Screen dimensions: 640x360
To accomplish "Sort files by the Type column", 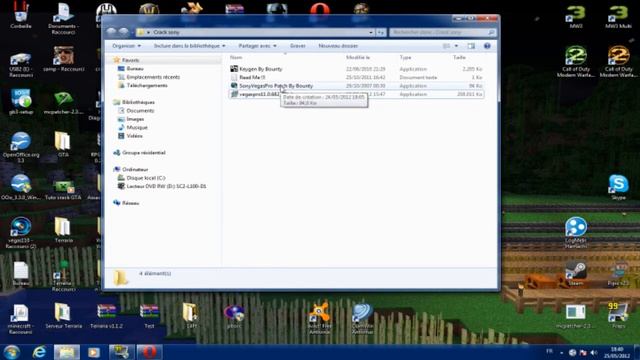I will pyautogui.click(x=405, y=58).
